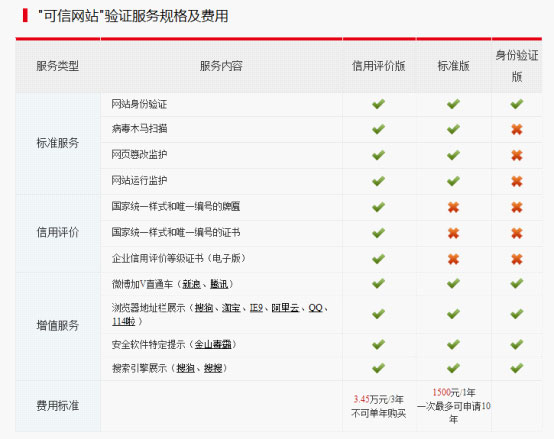The image size is (554, 439).
Task: Click the green check for 网站身份验证 信用评价版
Action: click(x=378, y=104)
